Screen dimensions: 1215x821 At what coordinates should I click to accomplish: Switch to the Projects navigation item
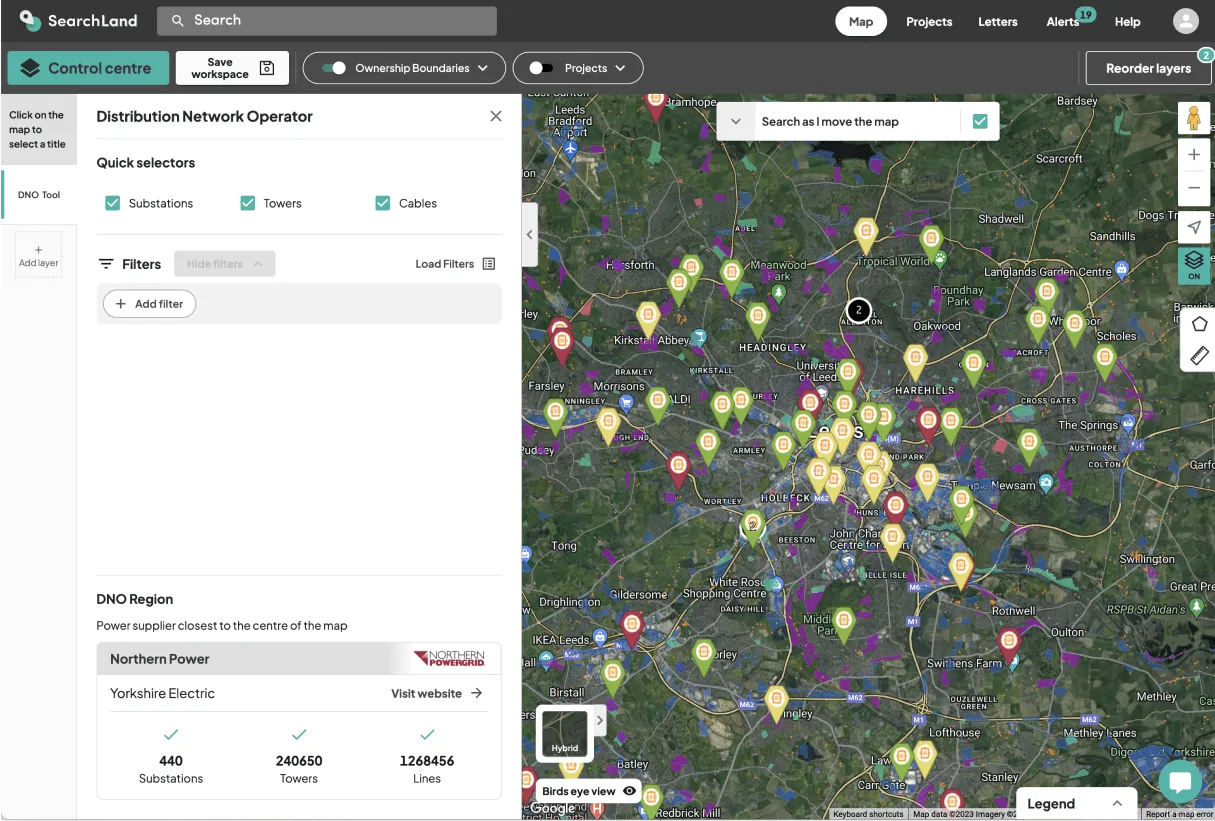pyautogui.click(x=928, y=20)
